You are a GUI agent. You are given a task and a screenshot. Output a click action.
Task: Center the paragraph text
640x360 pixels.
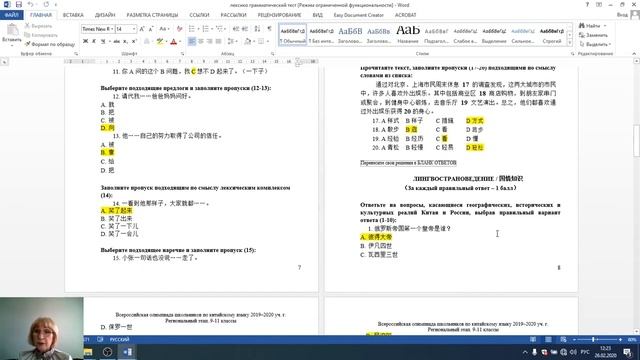tap(201, 41)
